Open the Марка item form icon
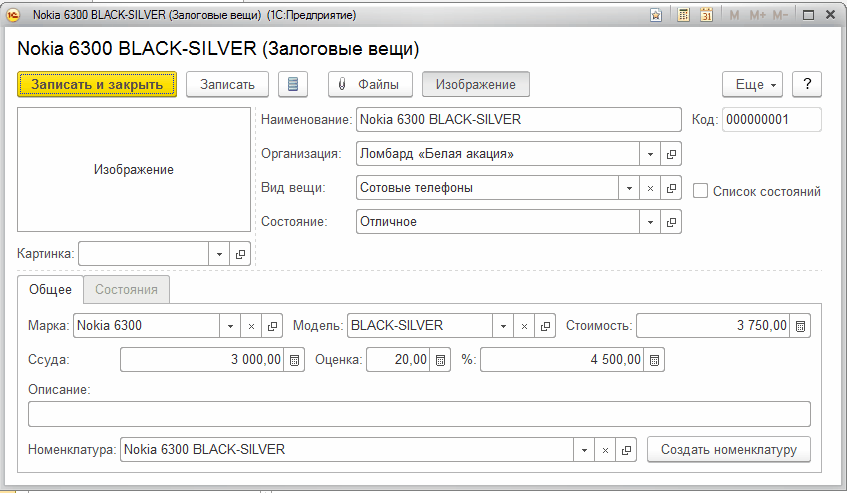The width and height of the screenshot is (847, 493). [272, 326]
